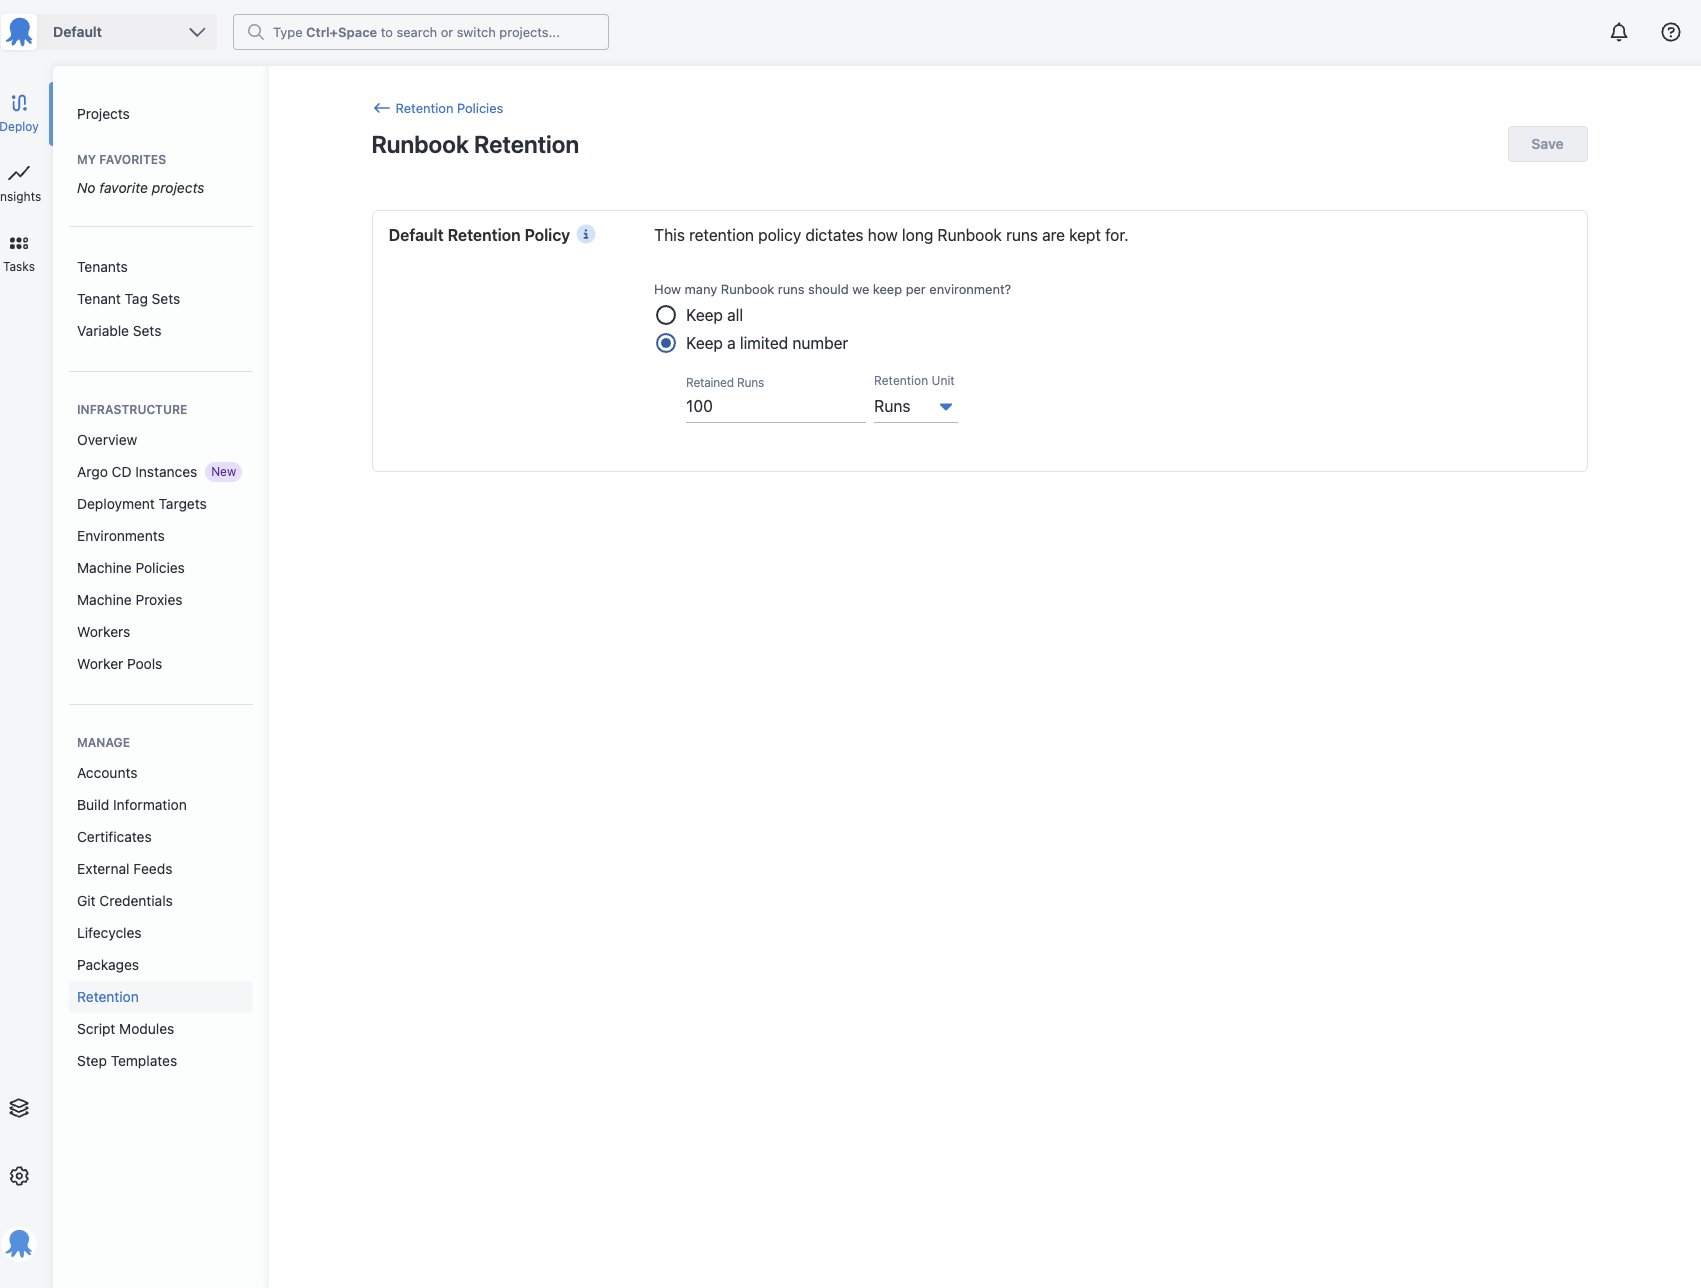Open the Library layers icon
This screenshot has height=1288, width=1701.
click(19, 1108)
